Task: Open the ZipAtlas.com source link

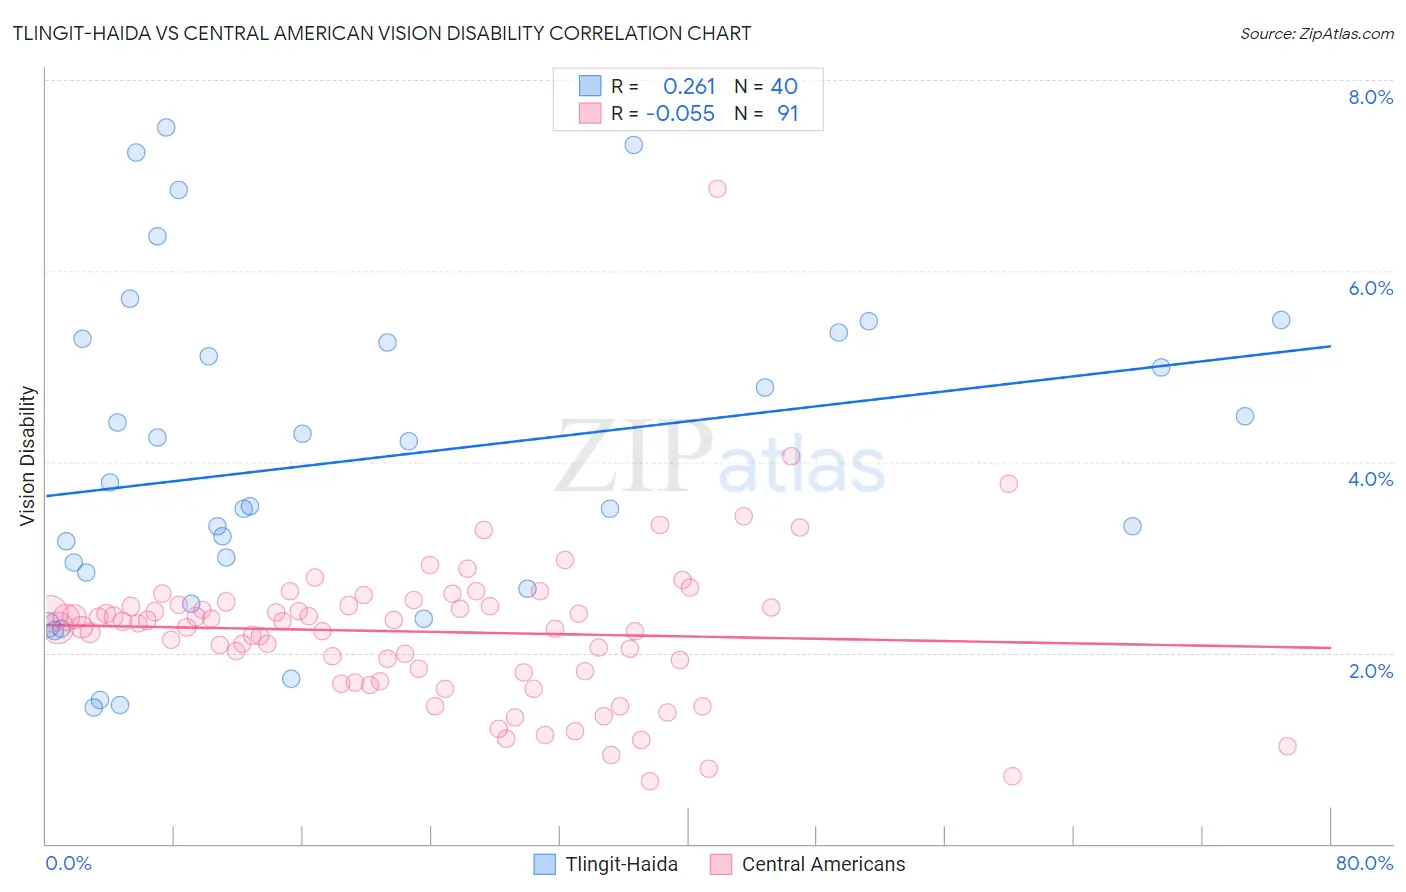Action: [x=1316, y=33]
